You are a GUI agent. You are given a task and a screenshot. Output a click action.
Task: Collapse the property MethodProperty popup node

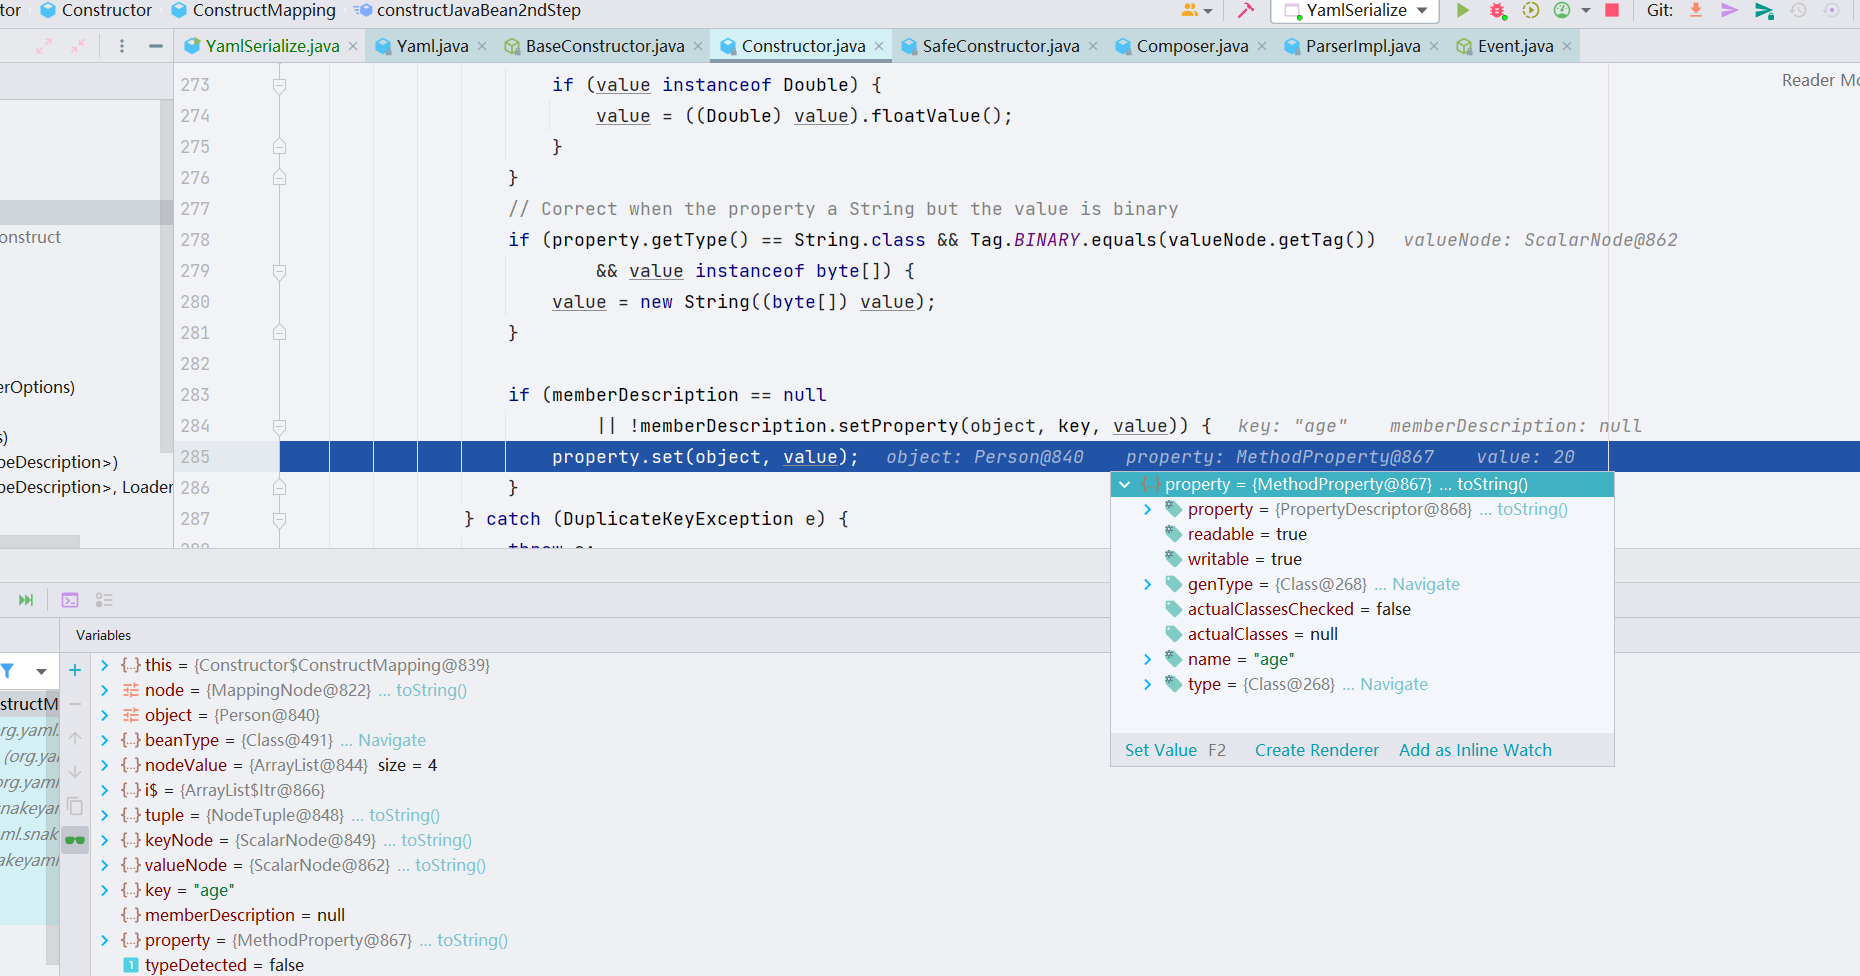(1125, 485)
